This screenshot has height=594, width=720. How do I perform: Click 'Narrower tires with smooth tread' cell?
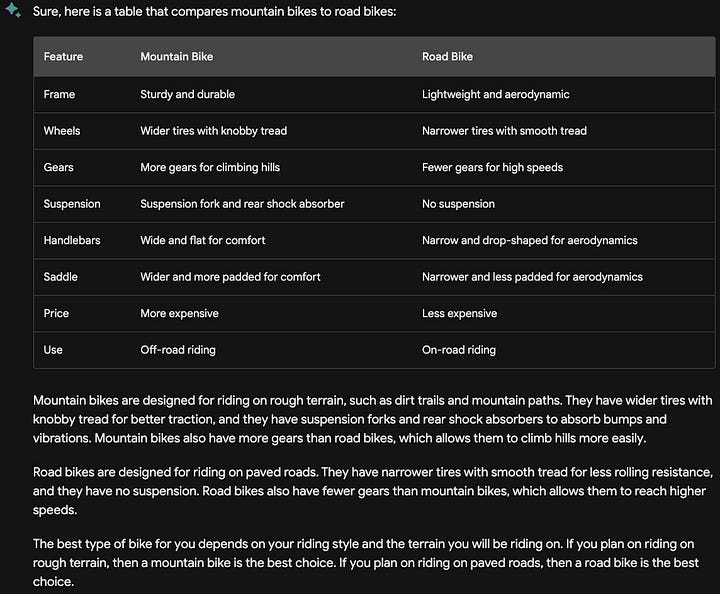click(504, 131)
